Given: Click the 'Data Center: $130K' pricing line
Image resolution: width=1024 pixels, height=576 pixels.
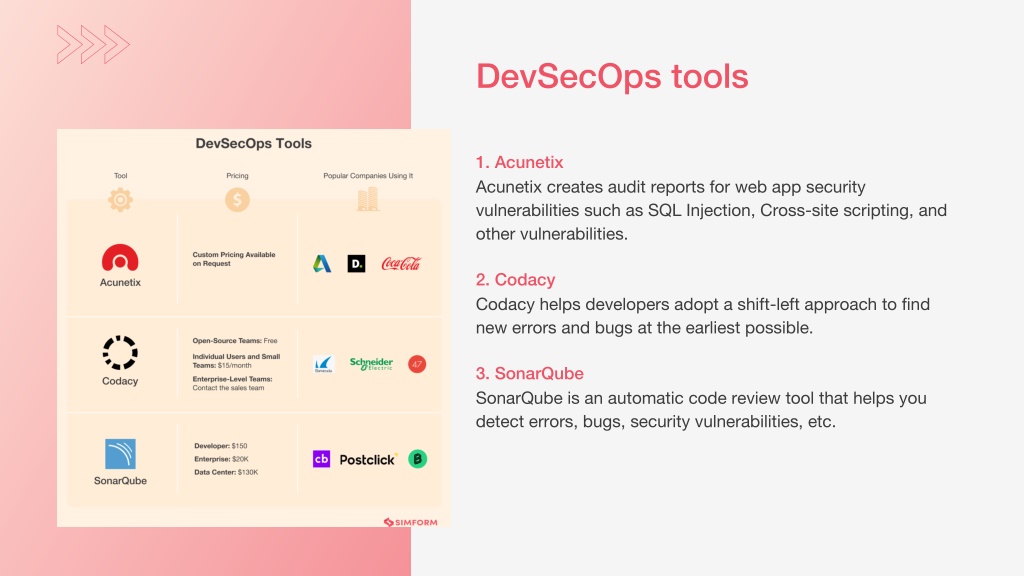Looking at the screenshot, I should pos(226,472).
